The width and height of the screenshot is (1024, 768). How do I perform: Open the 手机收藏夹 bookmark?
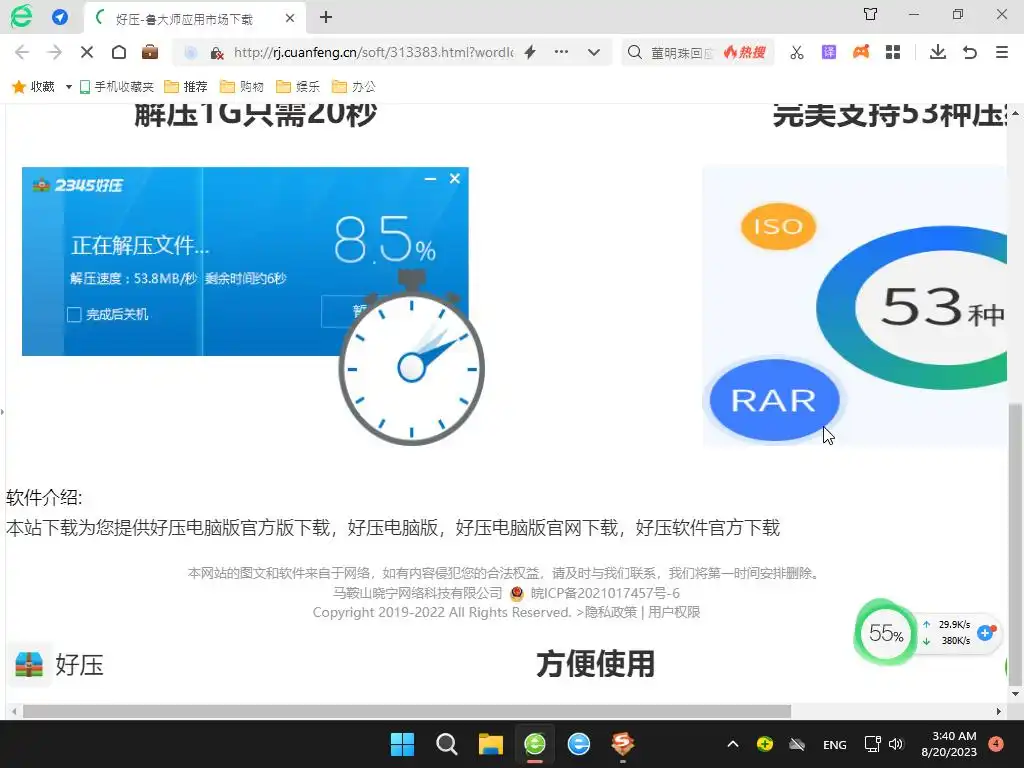(117, 86)
